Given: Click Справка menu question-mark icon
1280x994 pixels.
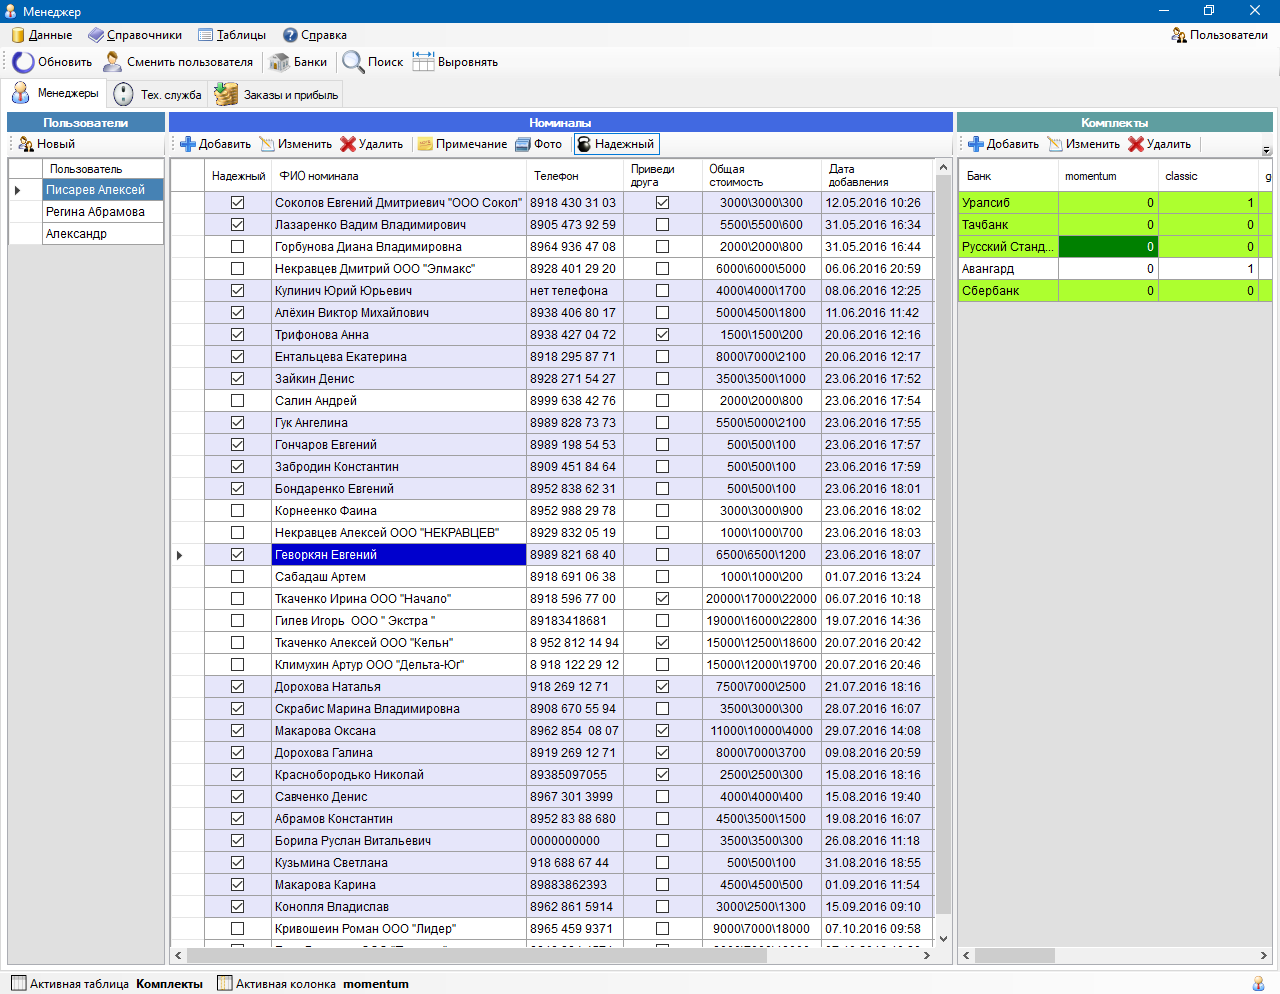Looking at the screenshot, I should click(x=290, y=35).
